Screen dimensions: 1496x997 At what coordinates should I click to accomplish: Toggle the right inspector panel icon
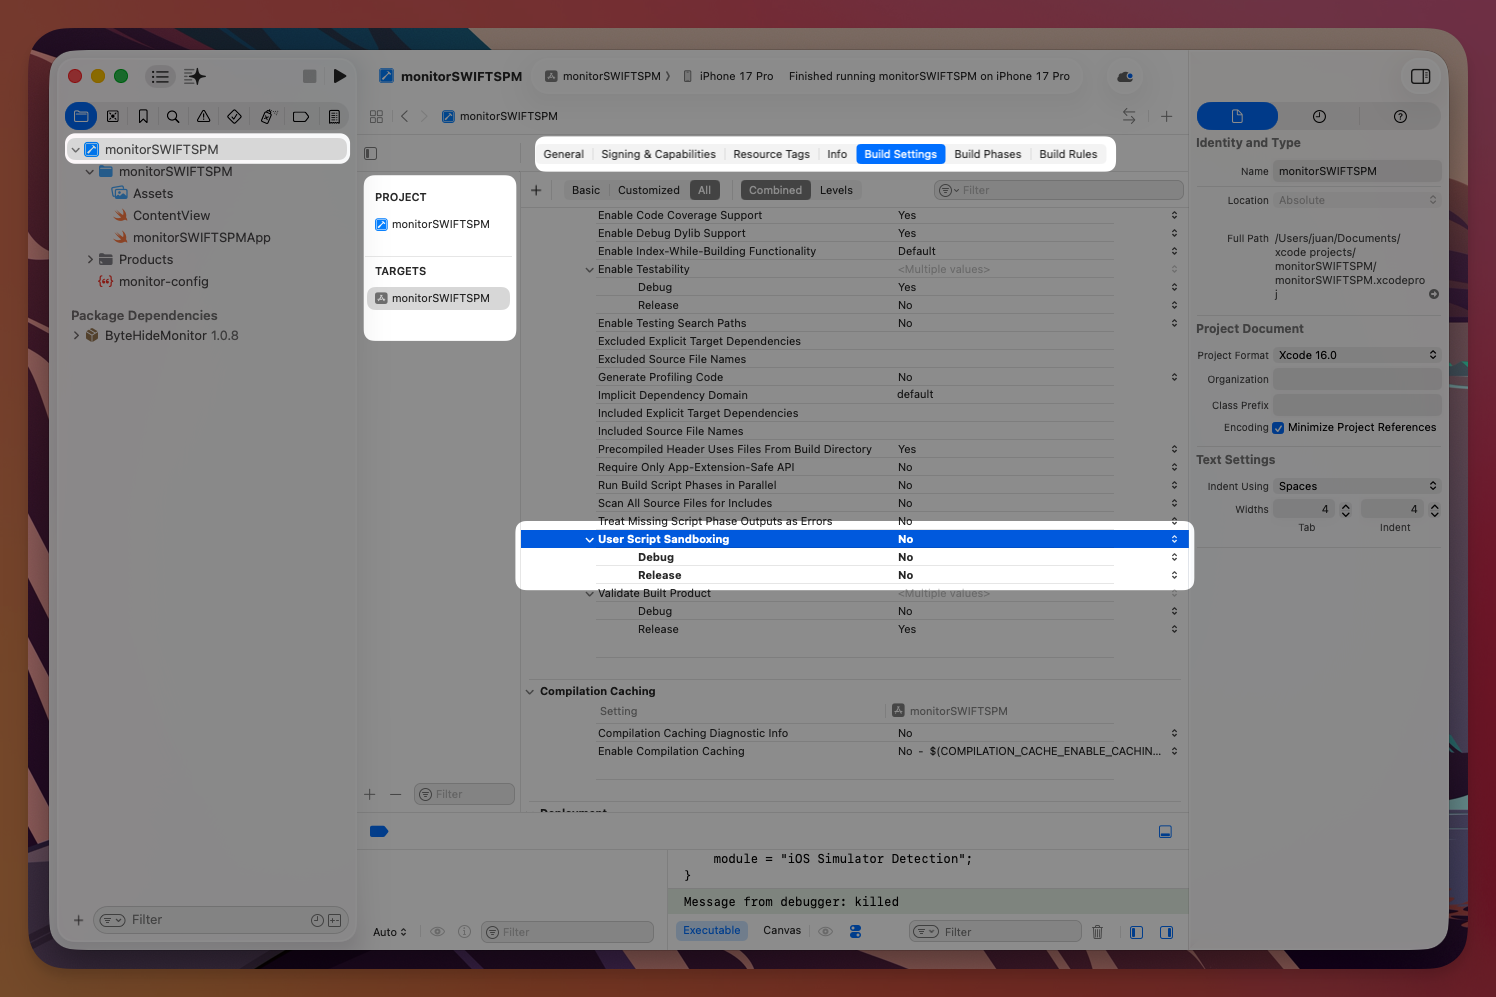click(x=1420, y=76)
